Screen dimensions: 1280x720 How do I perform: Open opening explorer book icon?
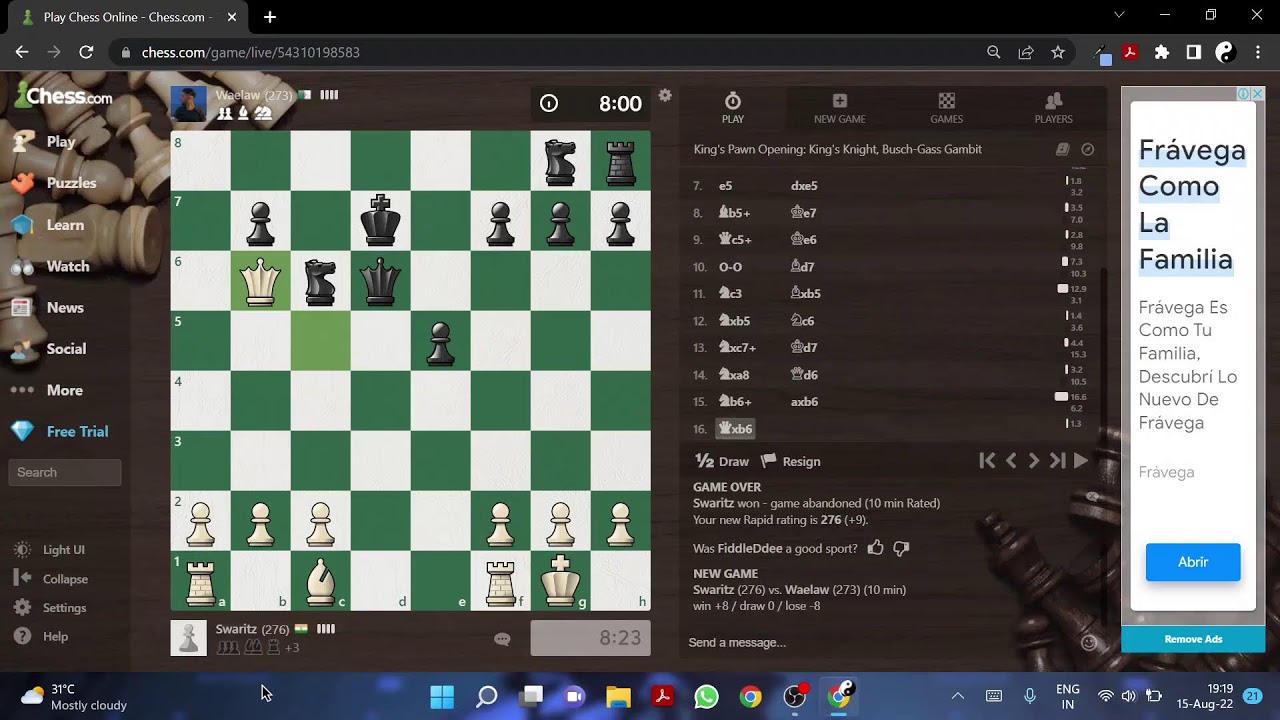[1063, 149]
